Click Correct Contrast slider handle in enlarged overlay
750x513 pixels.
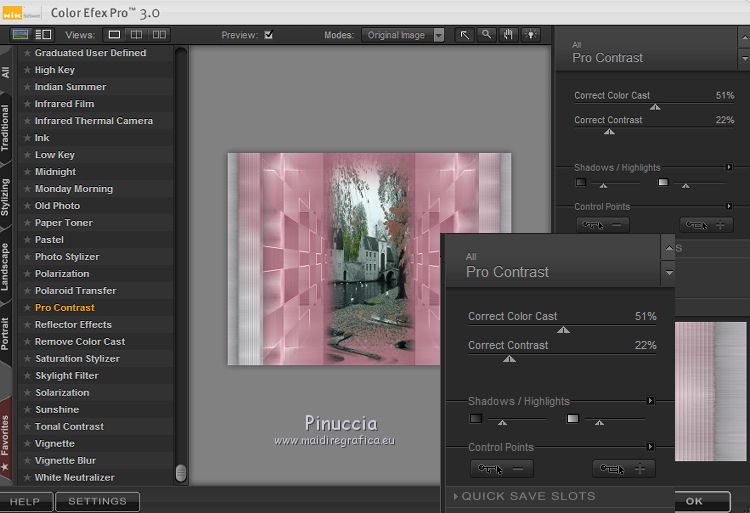(510, 358)
